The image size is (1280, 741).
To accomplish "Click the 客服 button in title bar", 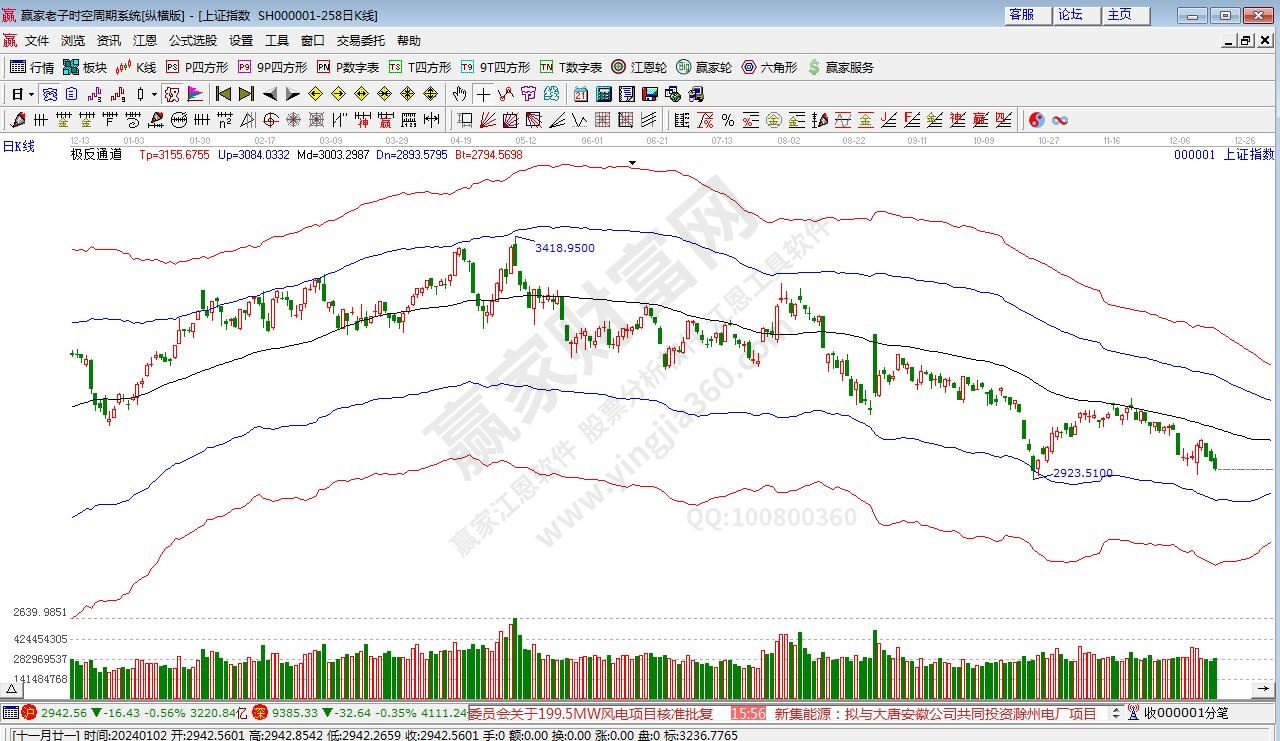I will [x=1021, y=15].
